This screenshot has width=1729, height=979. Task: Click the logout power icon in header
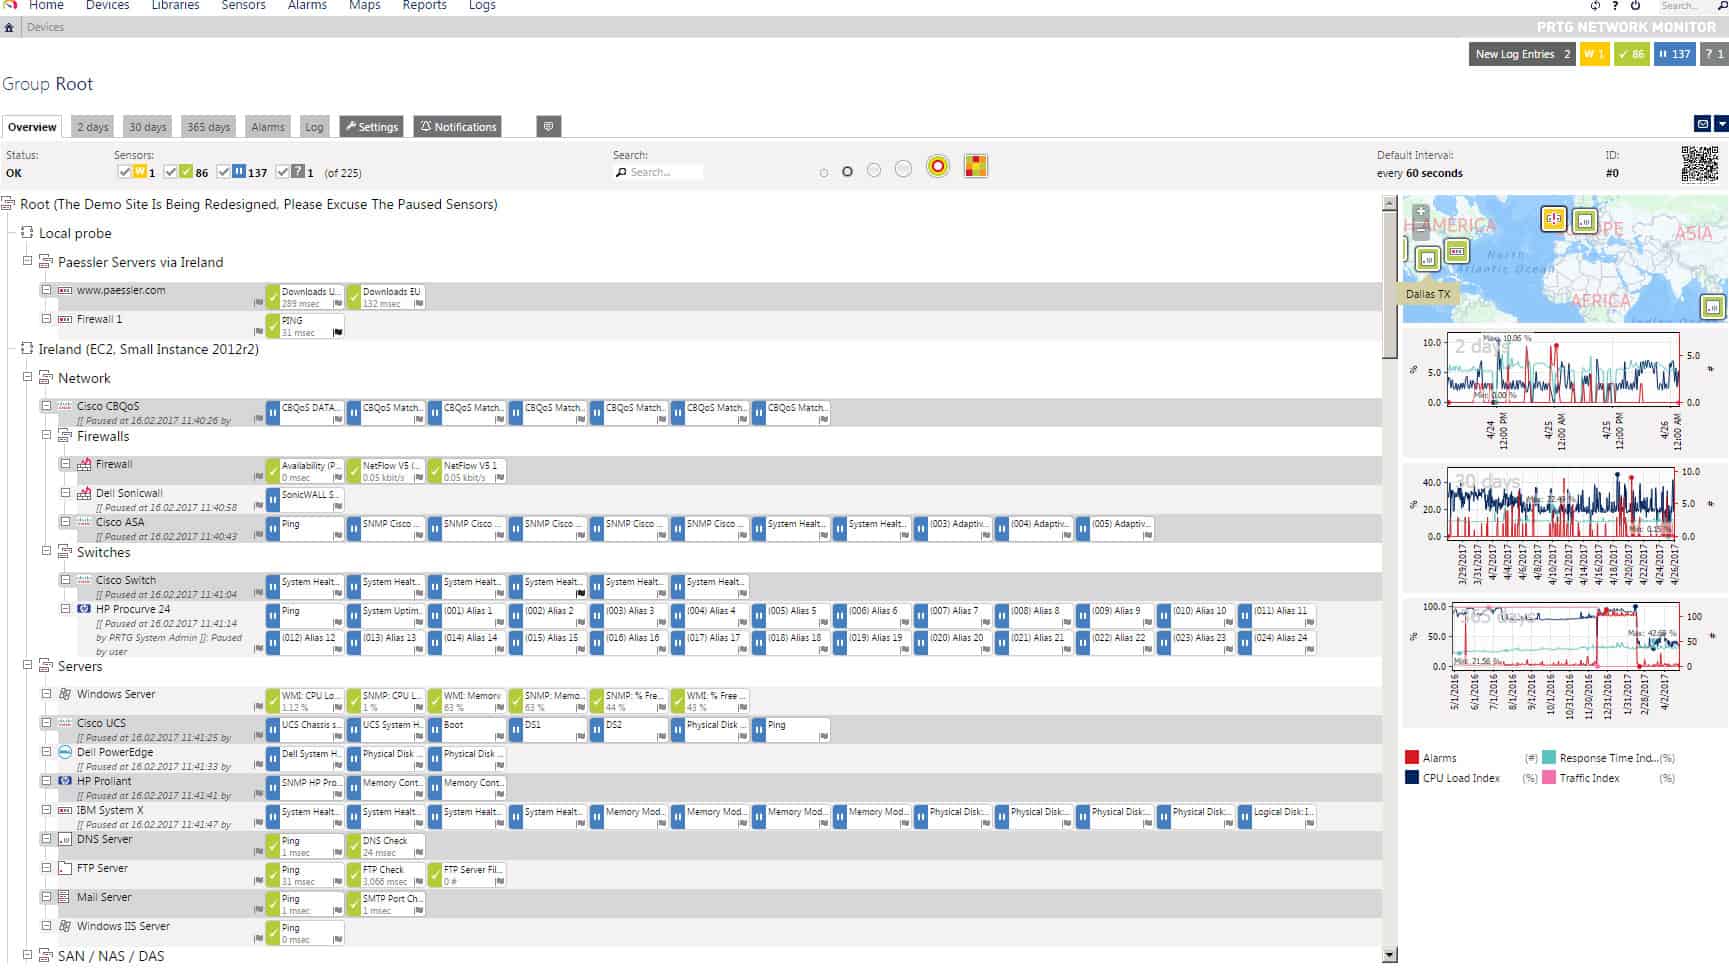[1634, 6]
